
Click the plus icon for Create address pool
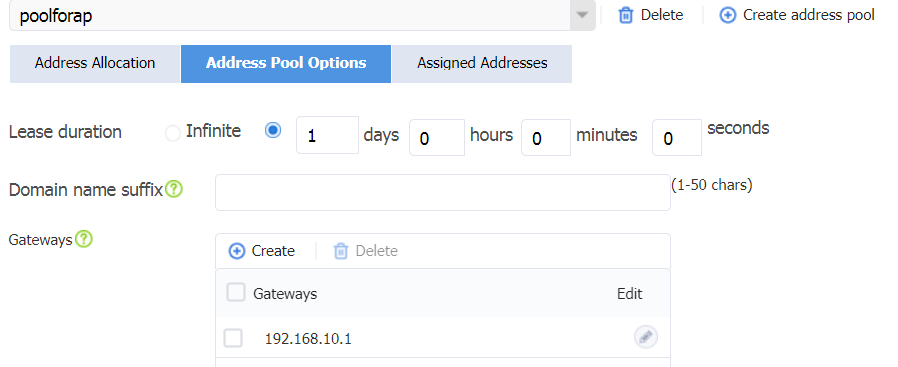(727, 15)
